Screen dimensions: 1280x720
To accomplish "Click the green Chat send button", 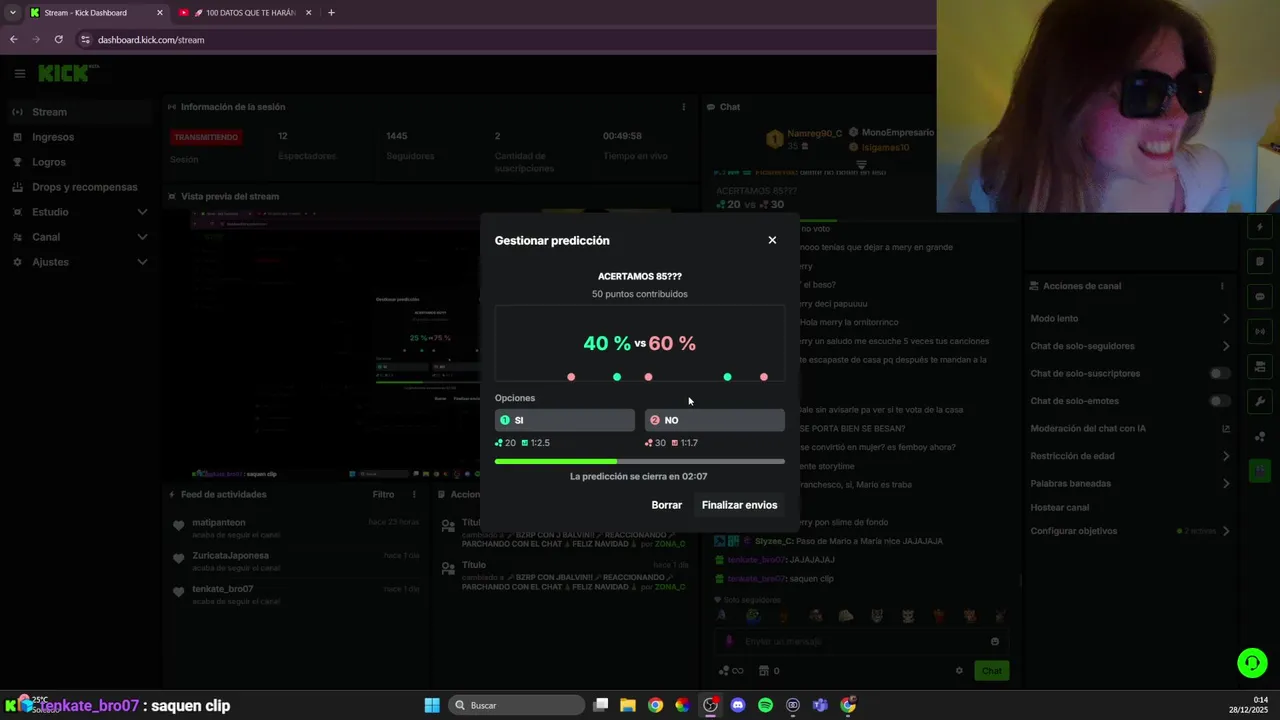I will pos(991,671).
